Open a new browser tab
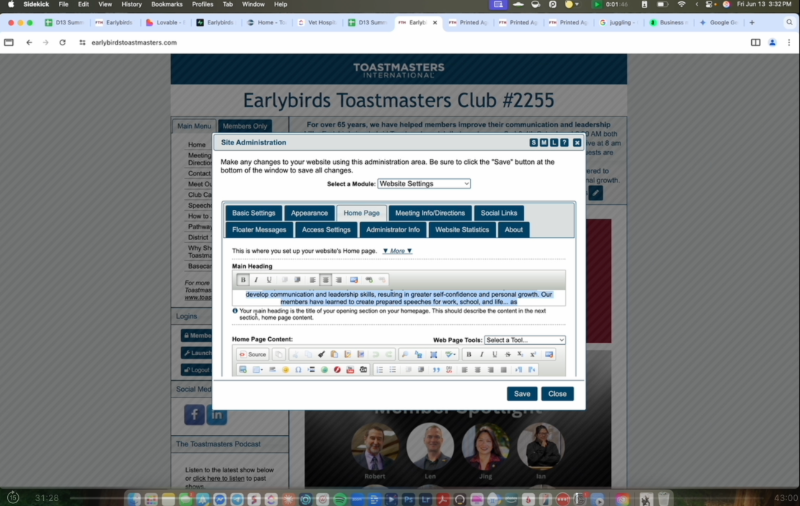Image resolution: width=800 pixels, height=506 pixels. (752, 22)
